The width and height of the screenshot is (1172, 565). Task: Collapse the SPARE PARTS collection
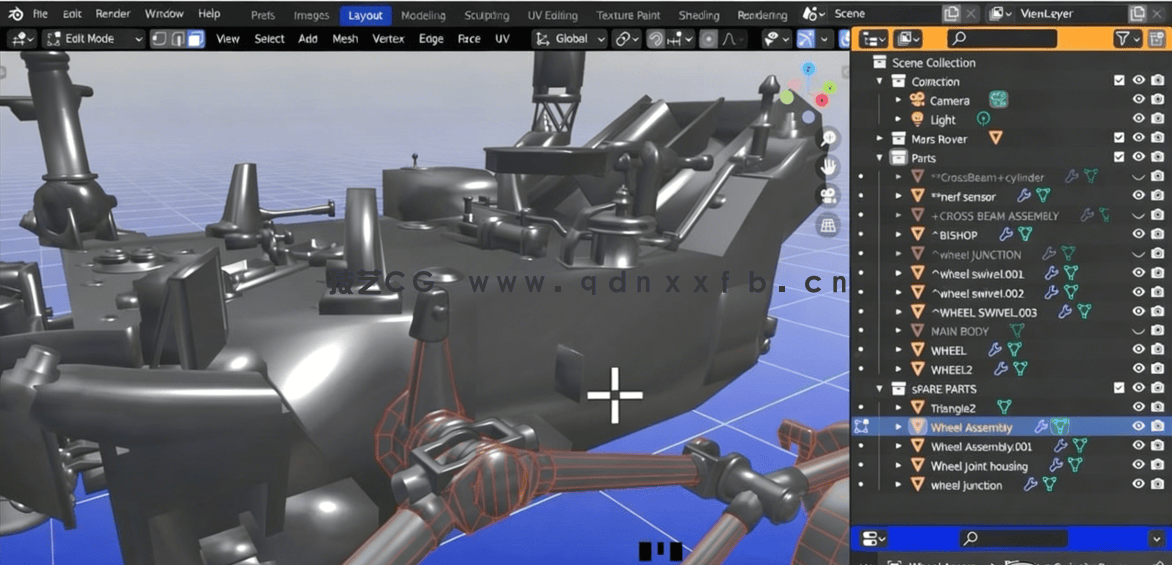[x=880, y=389]
